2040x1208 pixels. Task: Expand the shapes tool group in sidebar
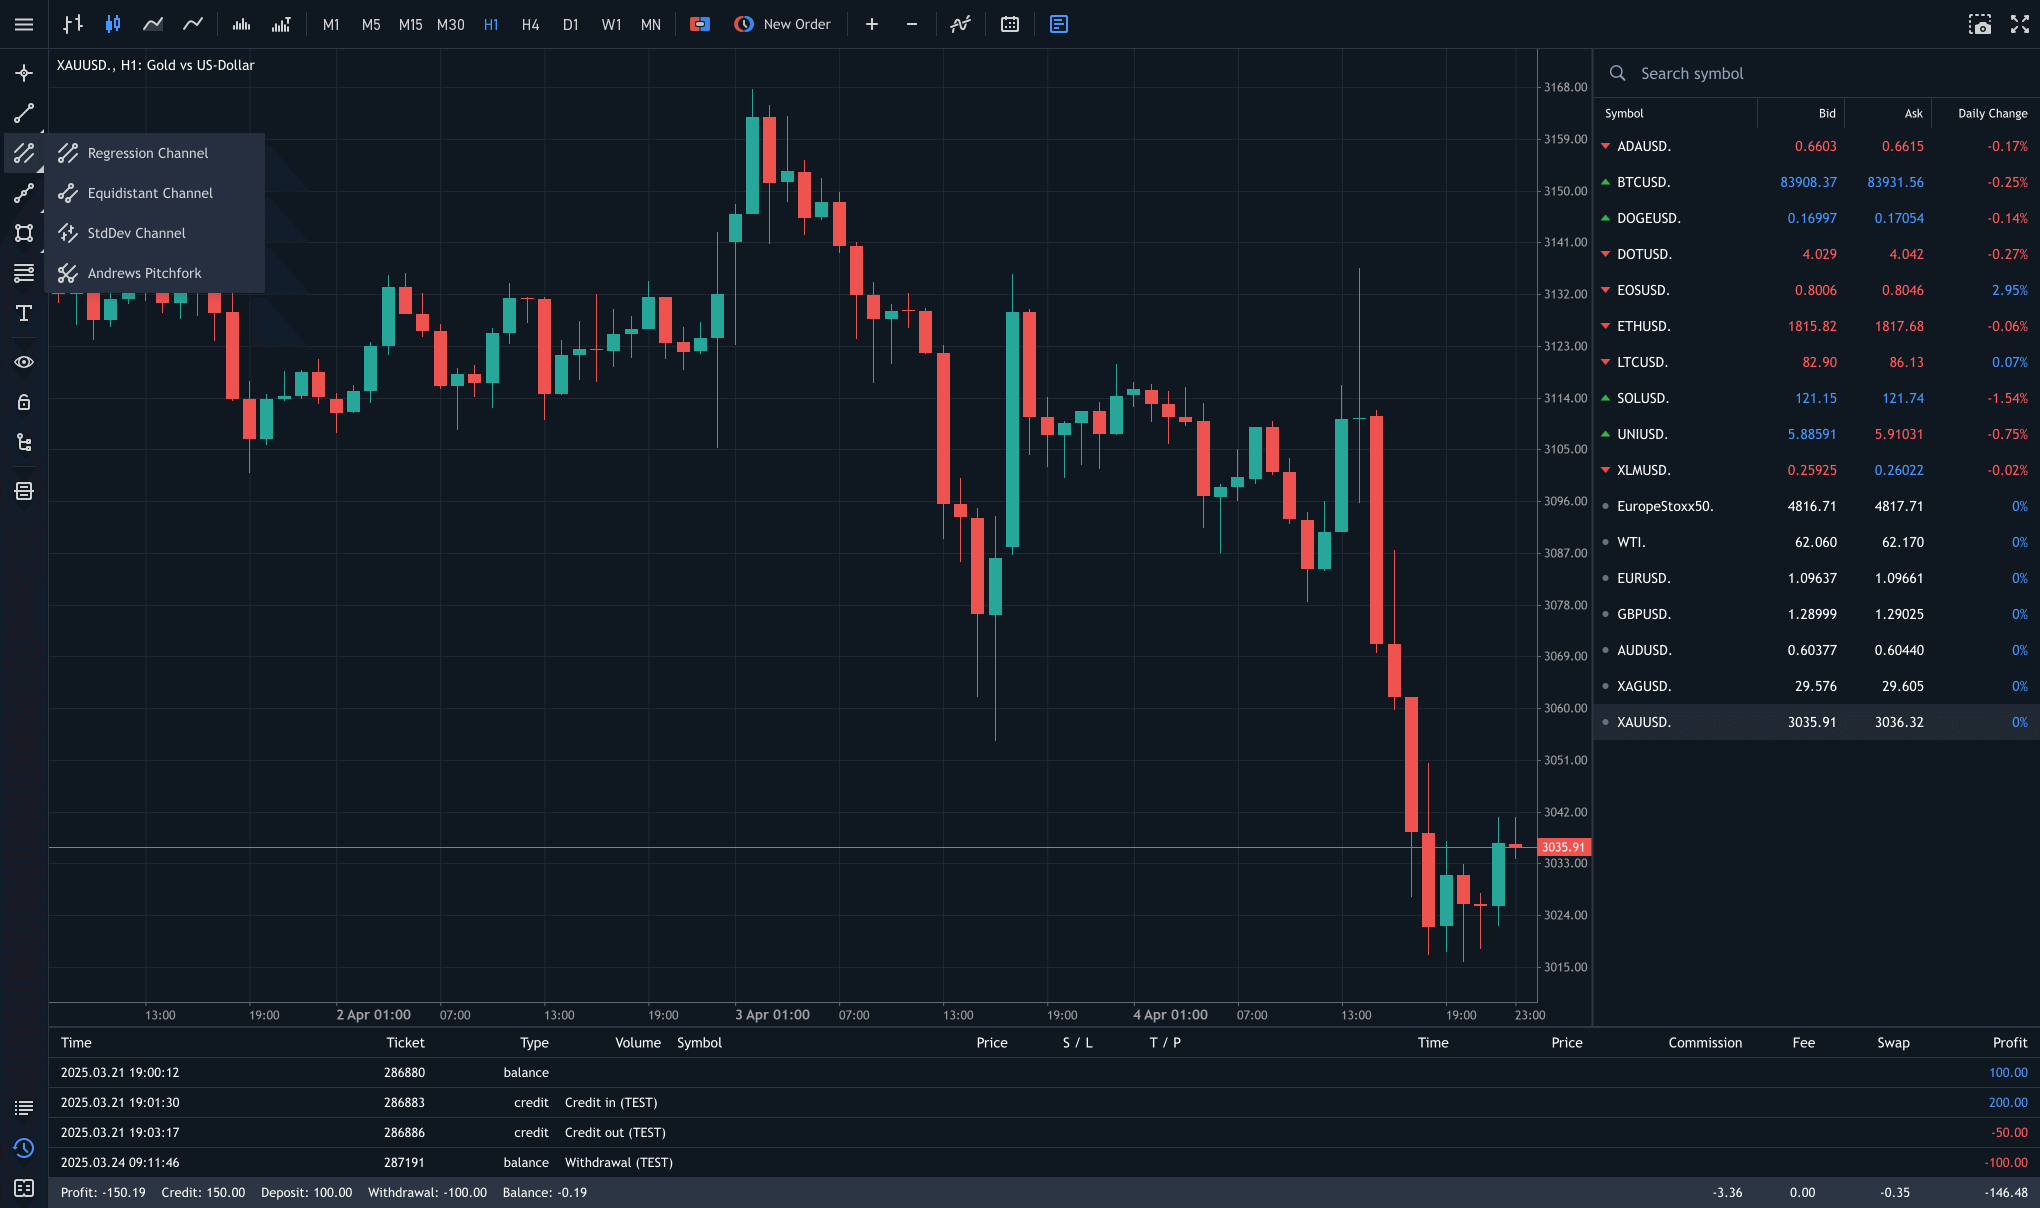(x=24, y=233)
